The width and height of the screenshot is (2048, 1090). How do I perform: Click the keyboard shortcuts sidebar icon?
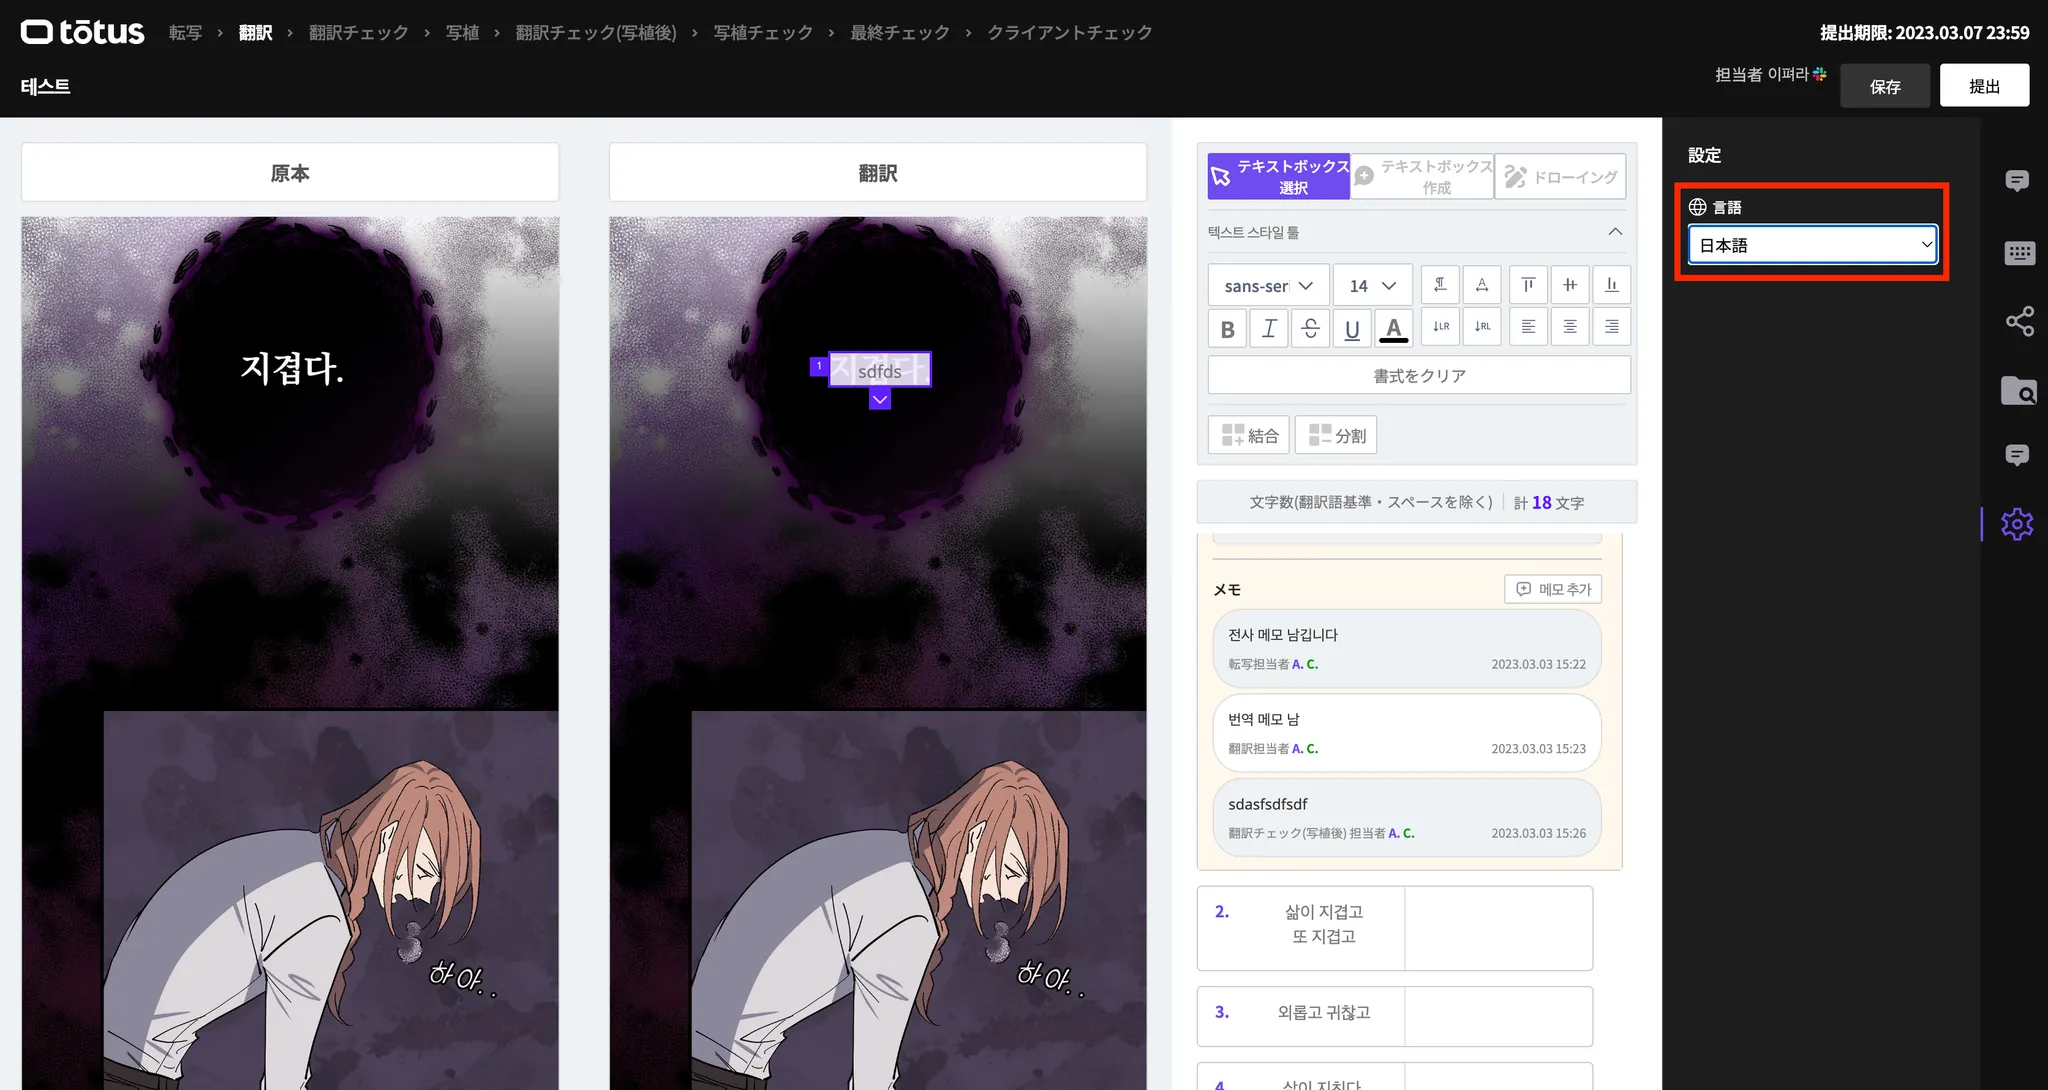click(2019, 253)
